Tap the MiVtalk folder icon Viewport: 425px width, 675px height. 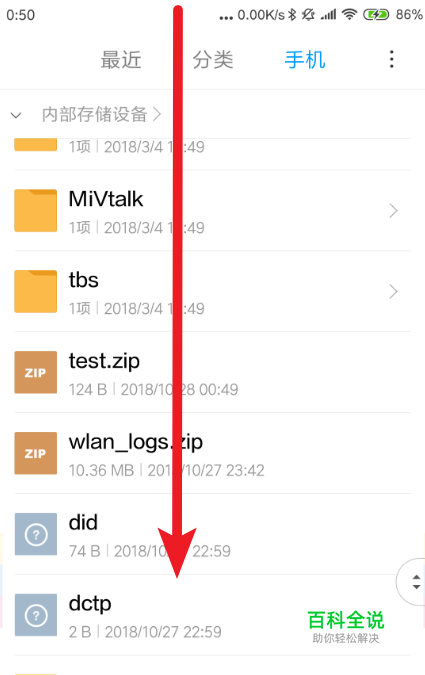click(36, 211)
